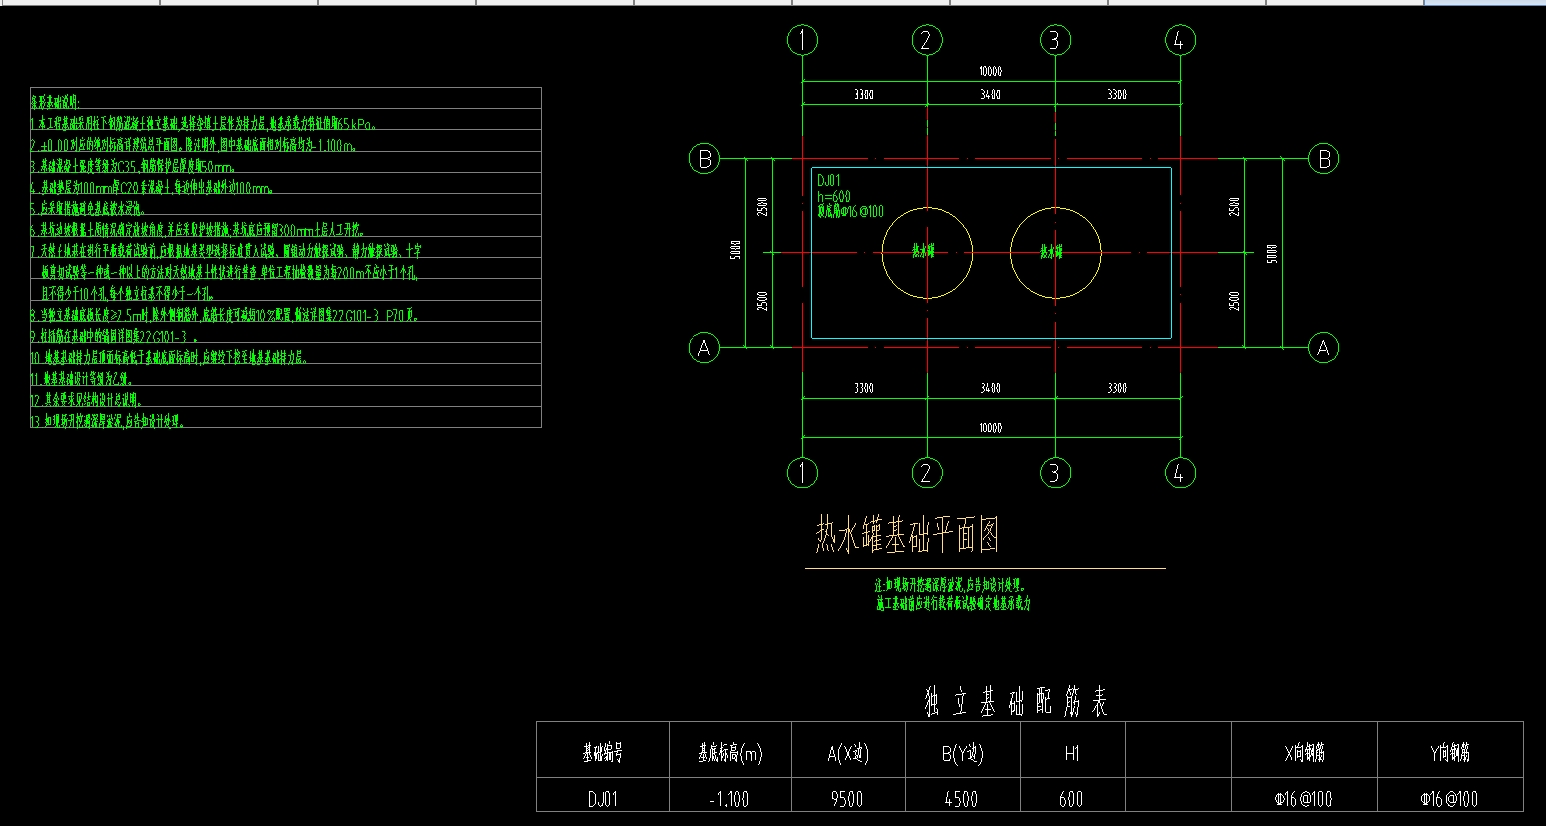Select note 8 referencing 22G101-3 P70
Viewport: 1546px width, 826px height.
[225, 315]
